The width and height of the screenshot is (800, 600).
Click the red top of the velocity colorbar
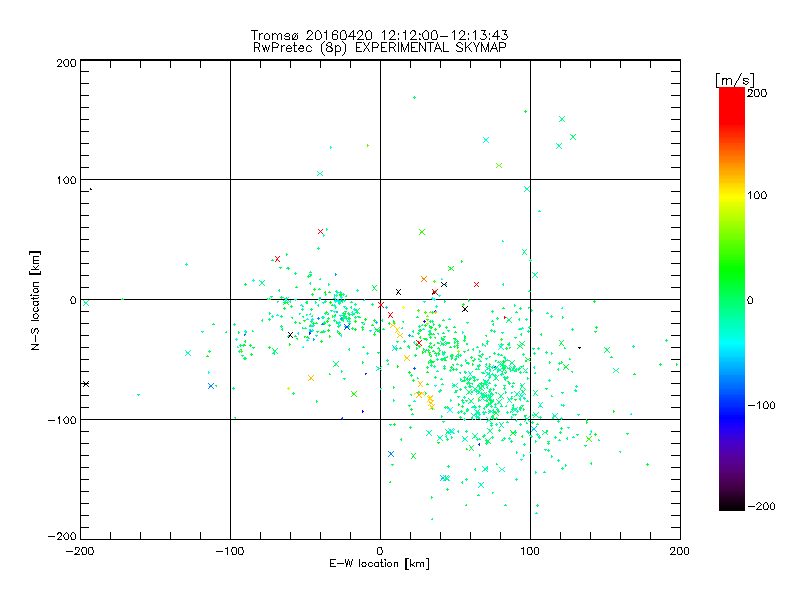[x=731, y=93]
